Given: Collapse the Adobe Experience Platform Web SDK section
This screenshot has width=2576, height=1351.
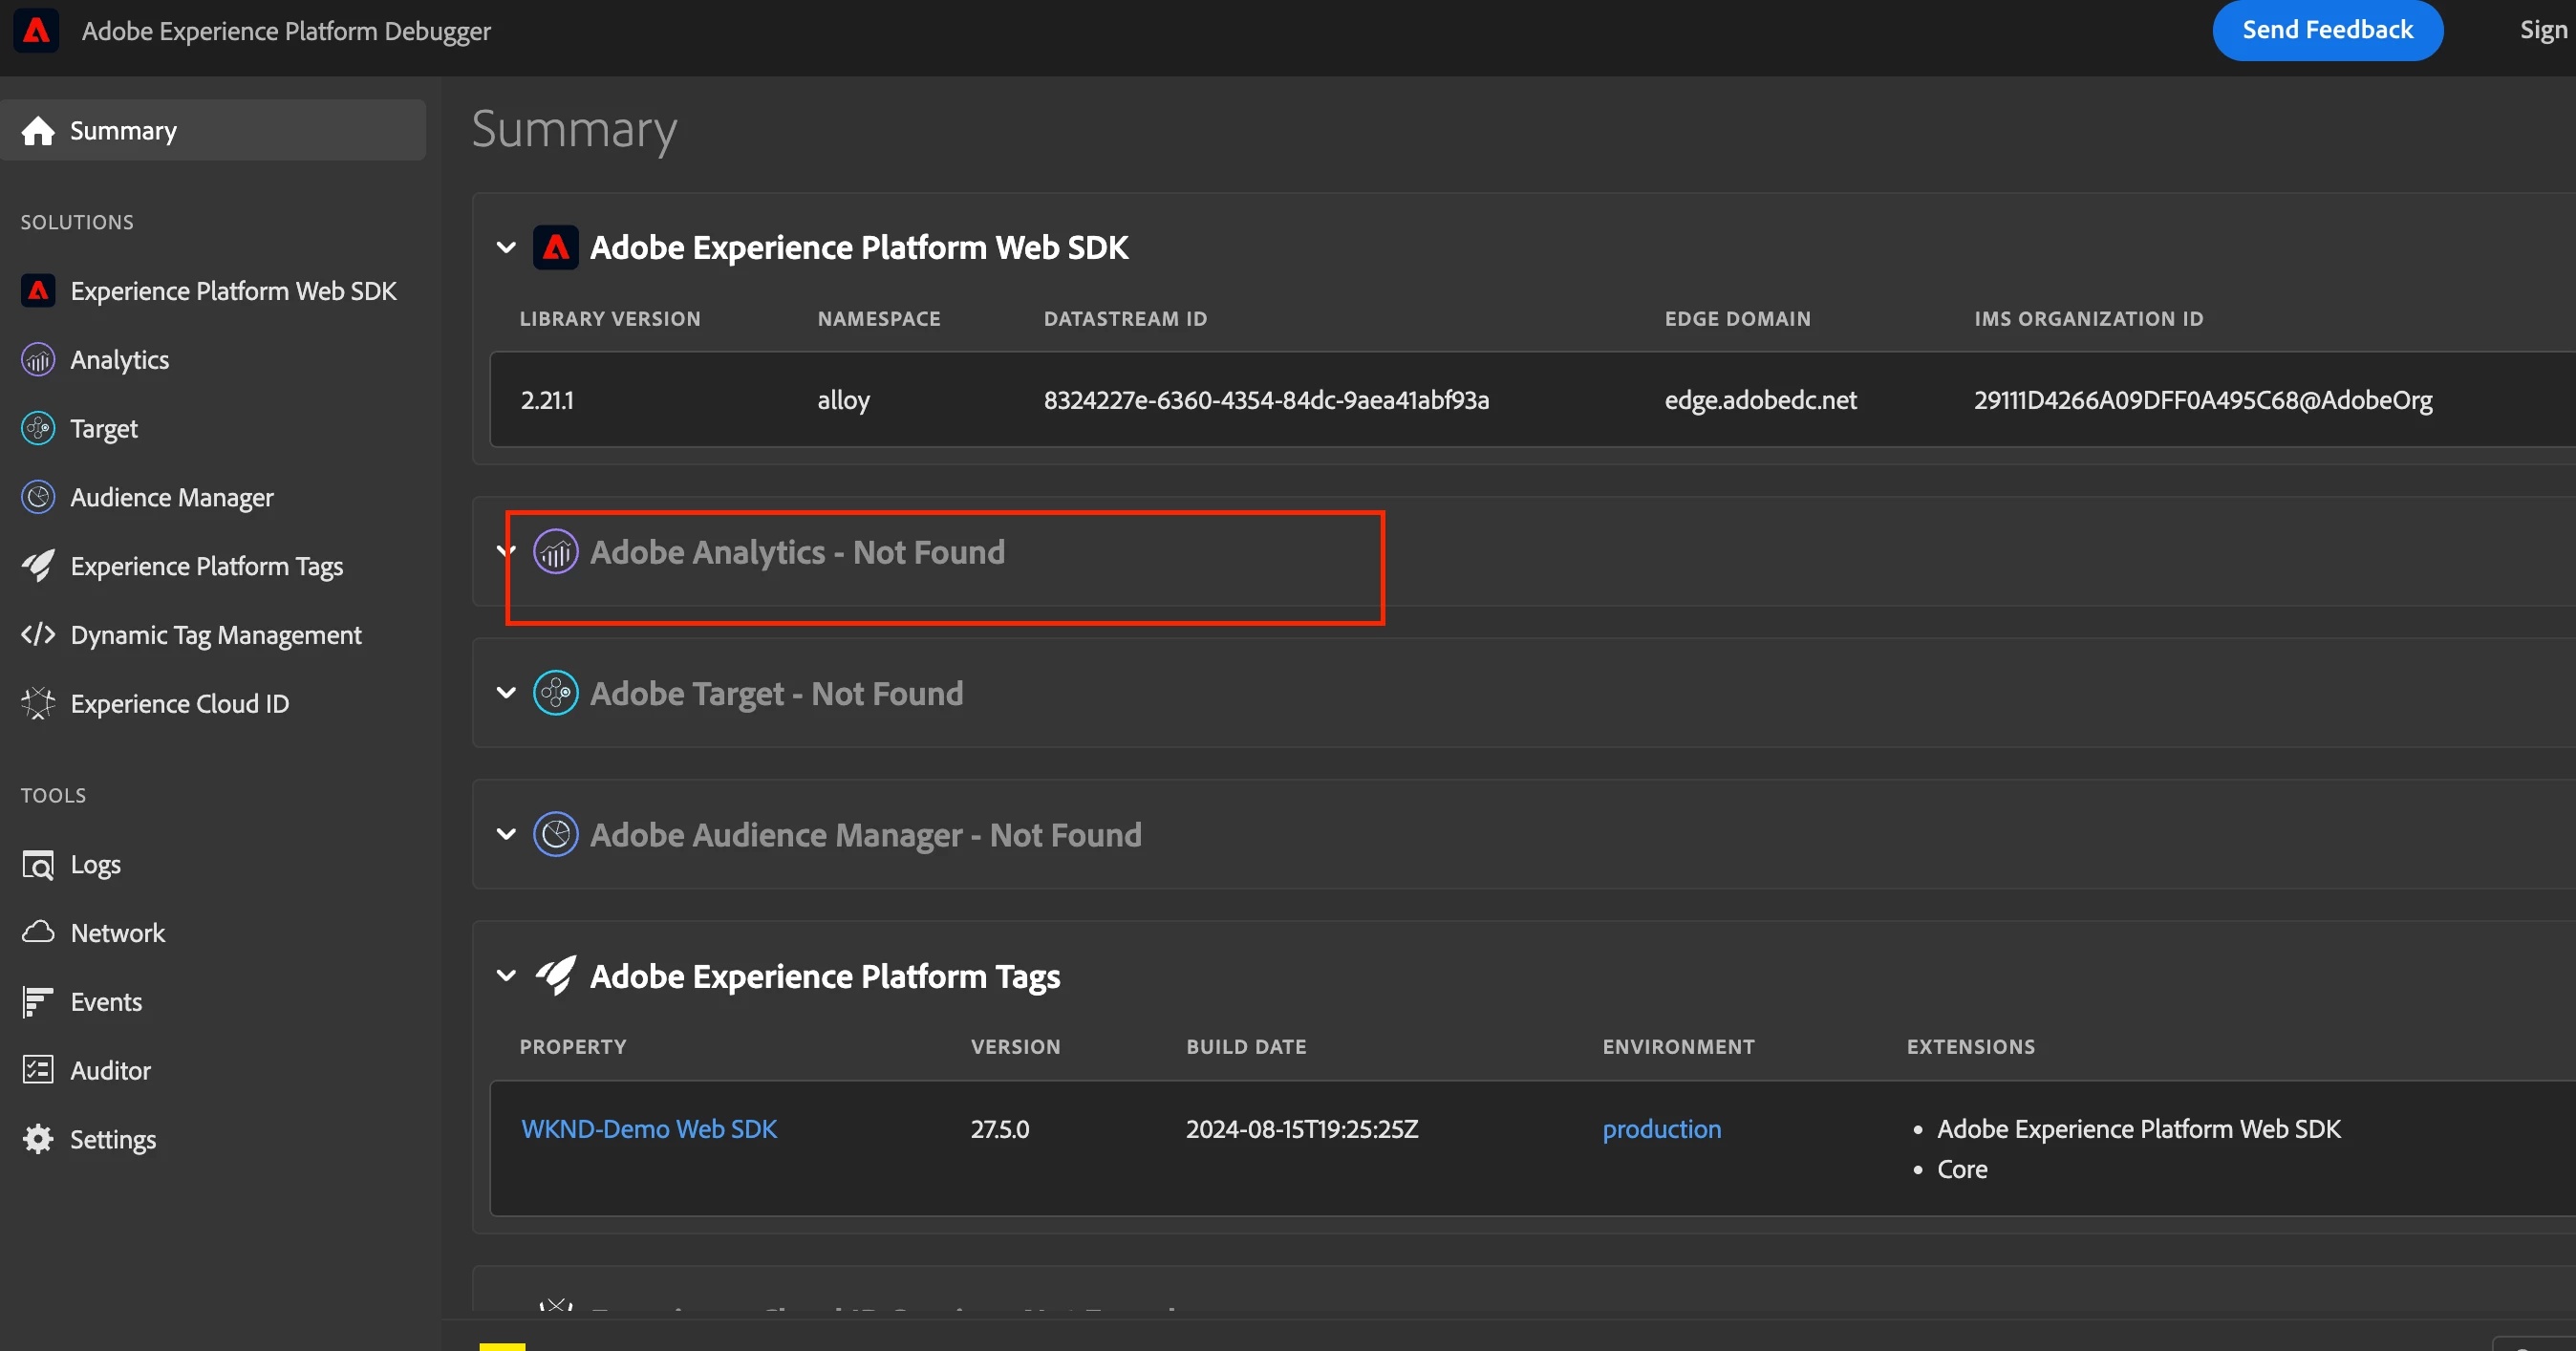Looking at the screenshot, I should (506, 248).
